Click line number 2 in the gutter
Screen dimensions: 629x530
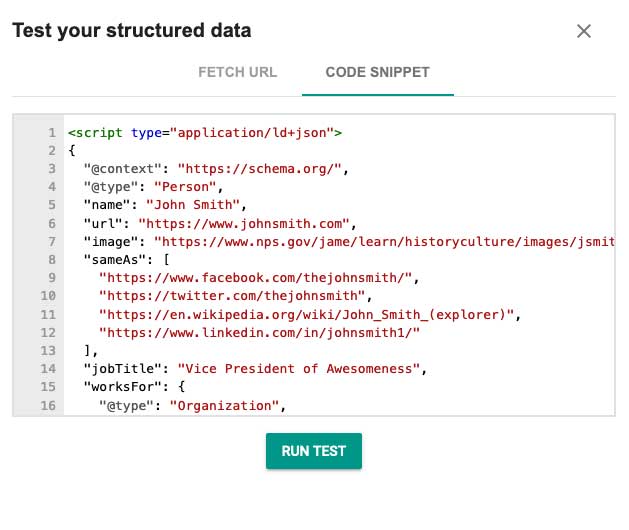[51, 150]
